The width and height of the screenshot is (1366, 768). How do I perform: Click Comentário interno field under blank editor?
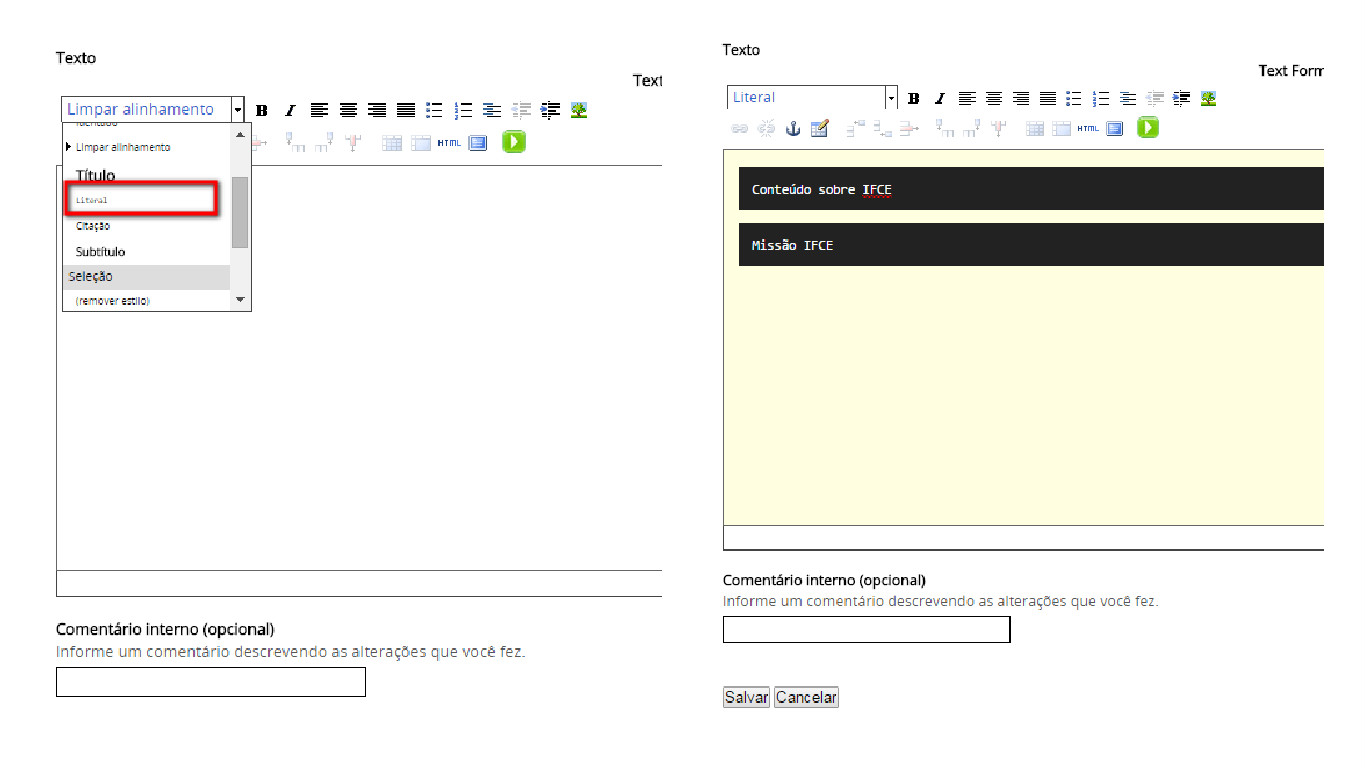211,682
